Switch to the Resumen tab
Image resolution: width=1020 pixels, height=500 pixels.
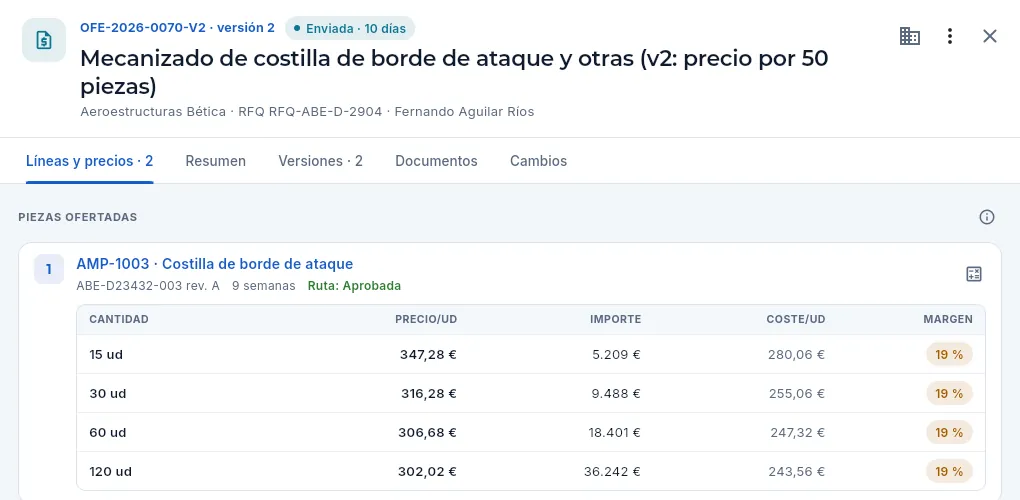click(x=215, y=161)
